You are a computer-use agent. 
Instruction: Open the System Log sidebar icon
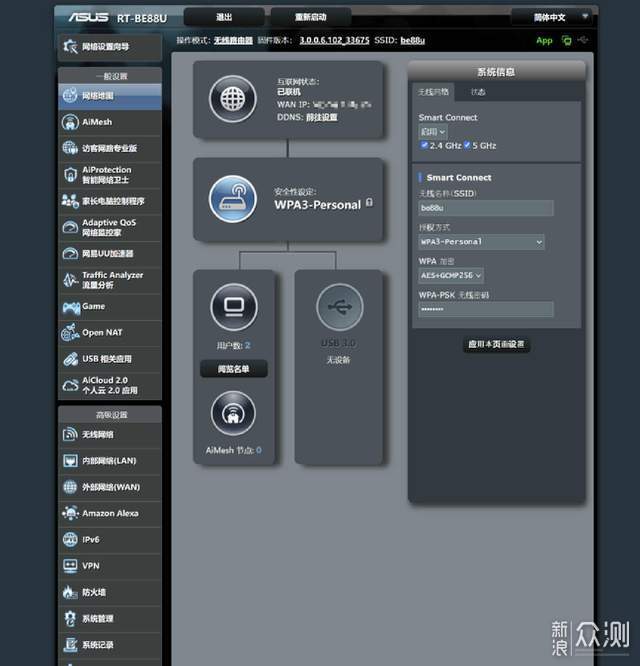point(70,645)
